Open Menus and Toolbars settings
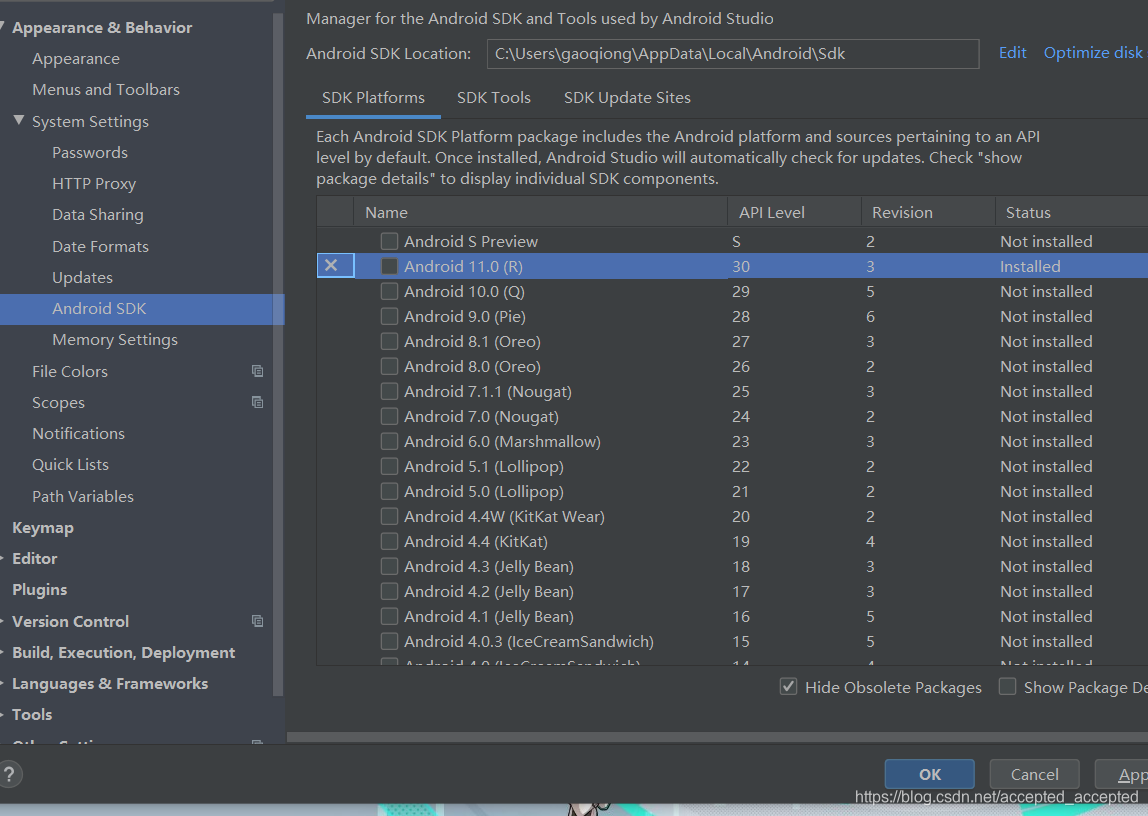The width and height of the screenshot is (1148, 816). pos(106,89)
